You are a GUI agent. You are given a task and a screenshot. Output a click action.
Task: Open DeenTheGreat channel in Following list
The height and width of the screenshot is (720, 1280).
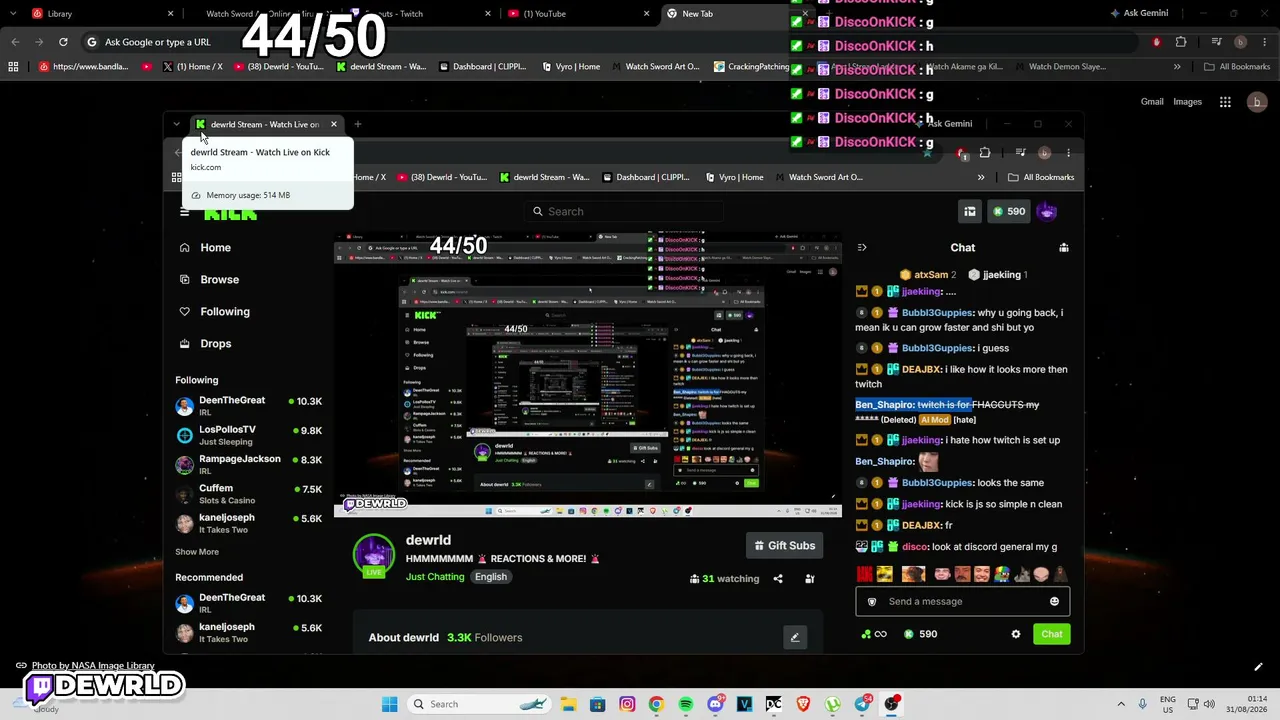click(249, 405)
